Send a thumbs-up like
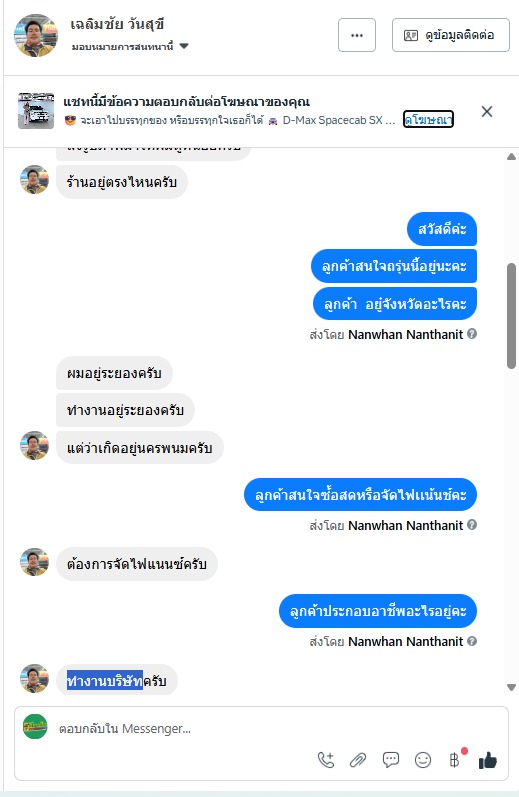Screen dimensions: 519x797 tap(487, 760)
